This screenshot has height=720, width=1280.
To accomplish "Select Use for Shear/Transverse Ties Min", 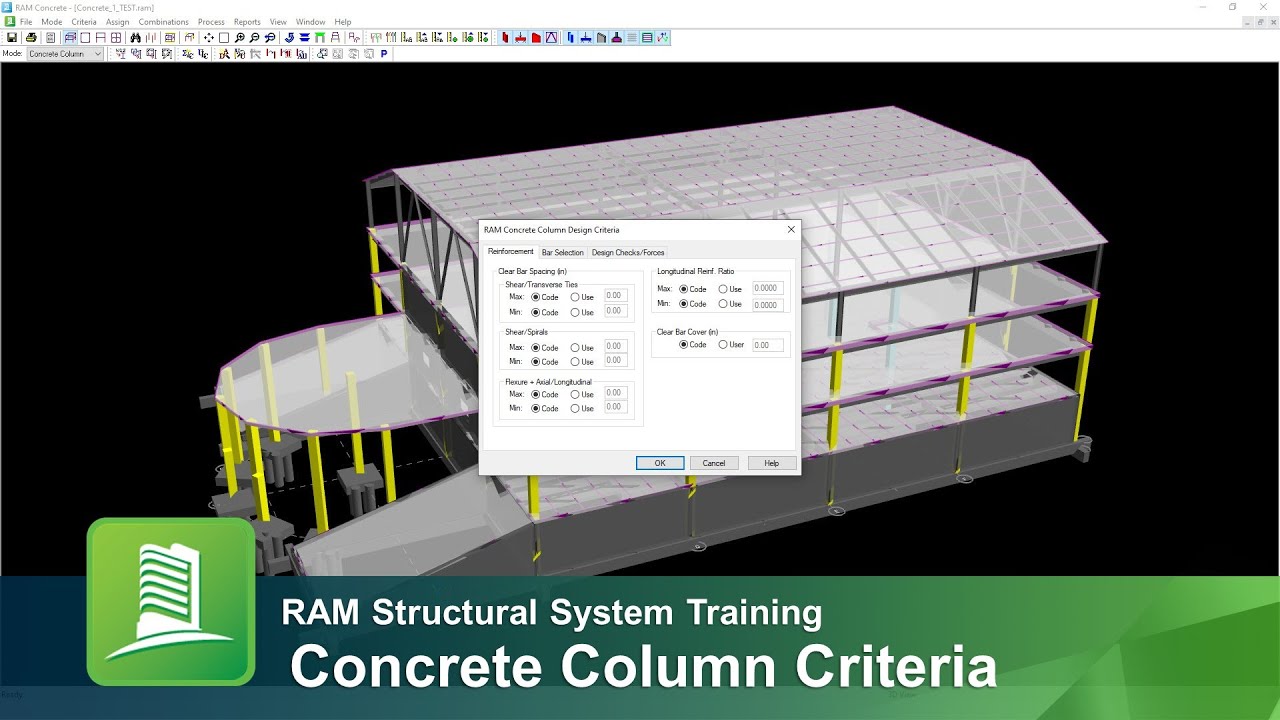I will (582, 312).
